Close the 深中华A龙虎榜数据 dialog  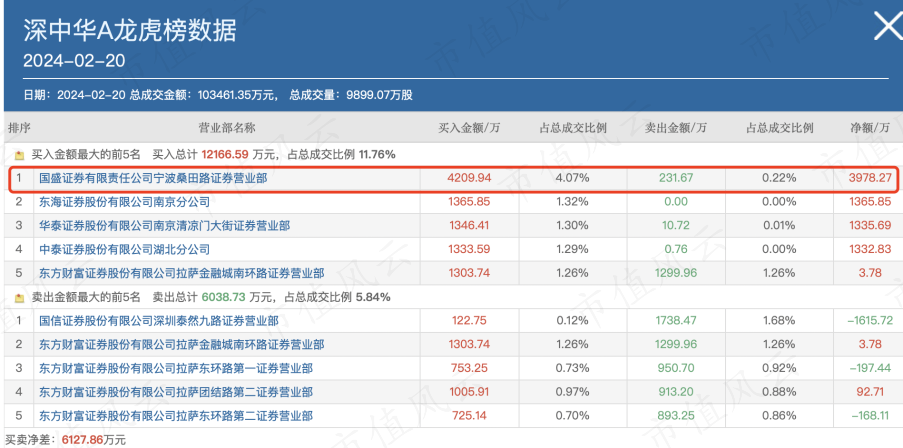coord(887,26)
